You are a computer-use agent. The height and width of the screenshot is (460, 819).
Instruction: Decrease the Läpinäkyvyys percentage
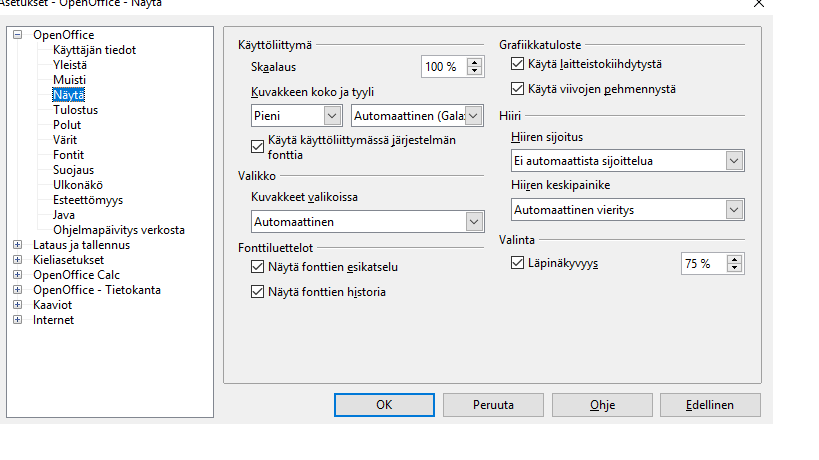coord(734,268)
